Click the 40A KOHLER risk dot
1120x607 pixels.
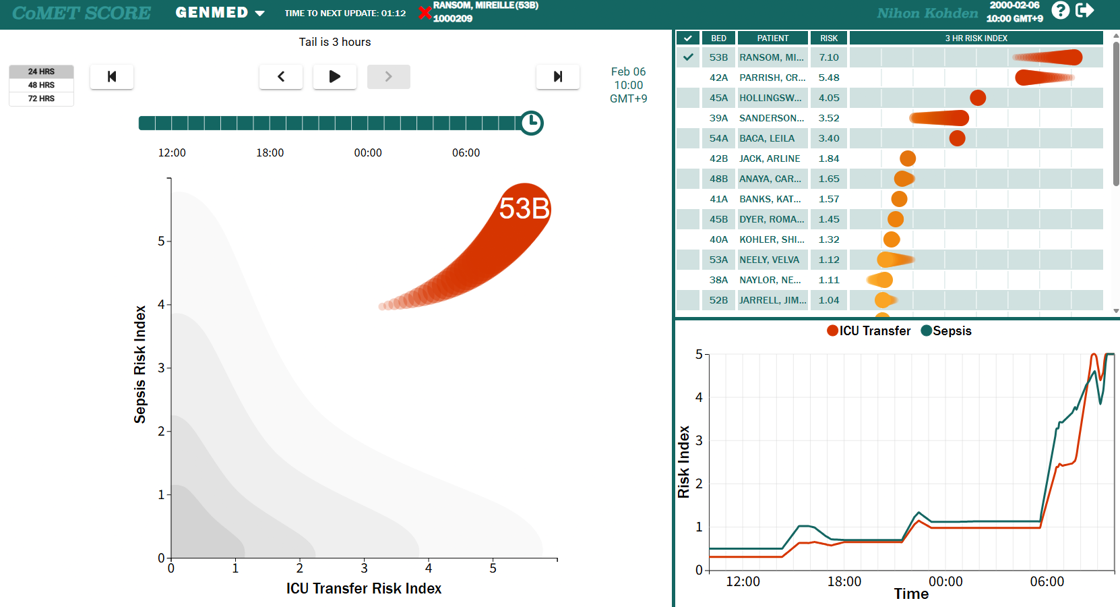[891, 239]
